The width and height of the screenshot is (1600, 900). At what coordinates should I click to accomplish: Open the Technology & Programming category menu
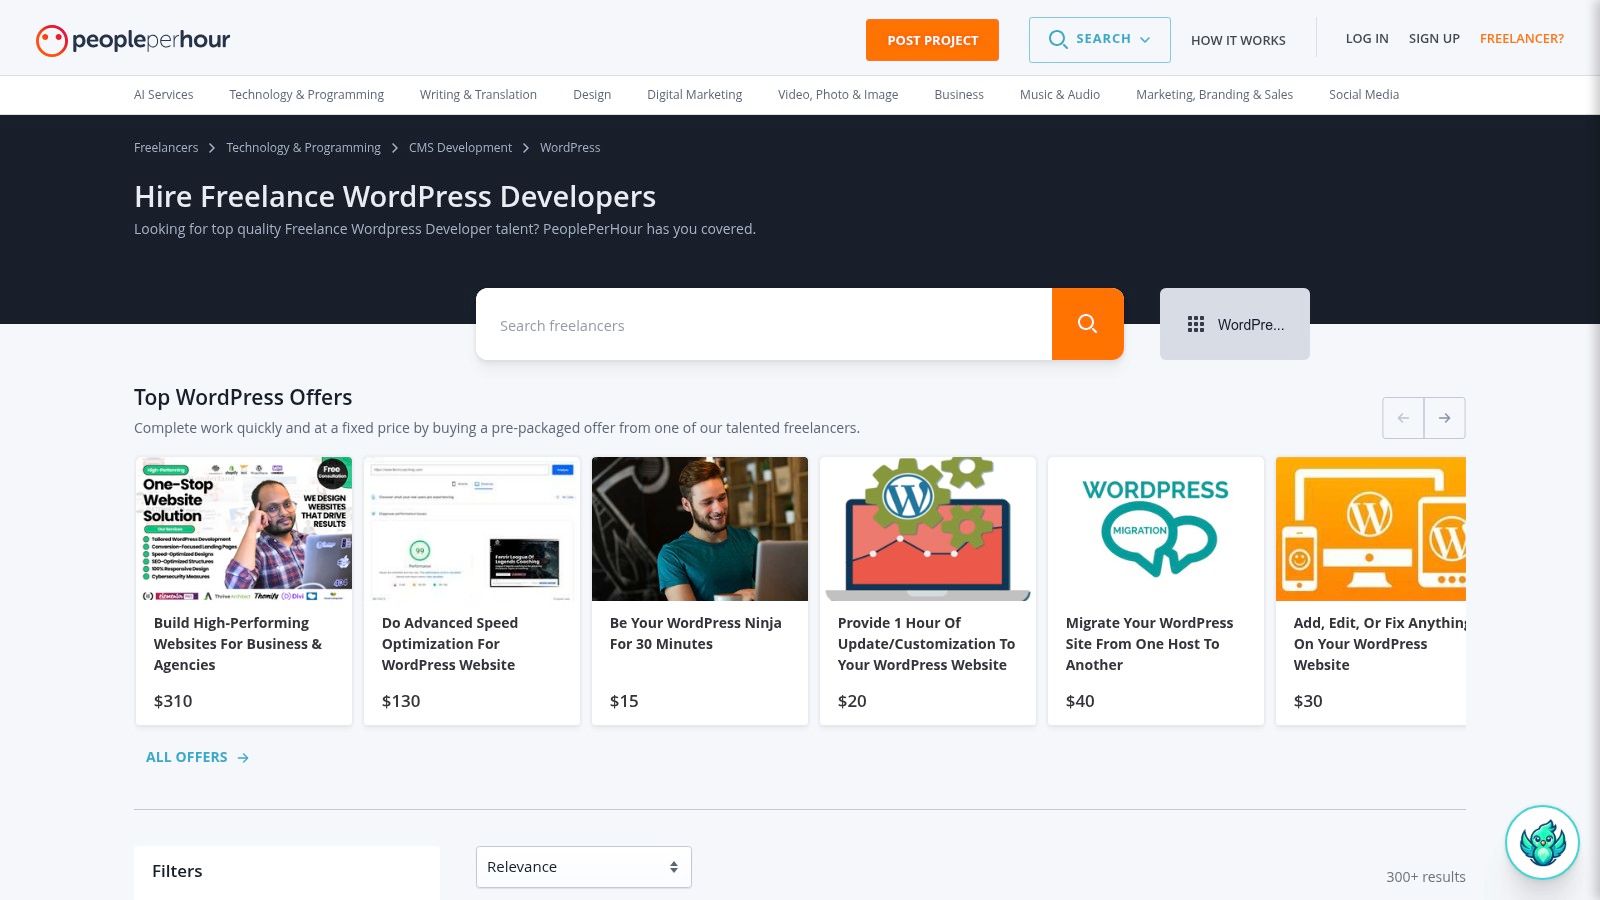coord(306,94)
